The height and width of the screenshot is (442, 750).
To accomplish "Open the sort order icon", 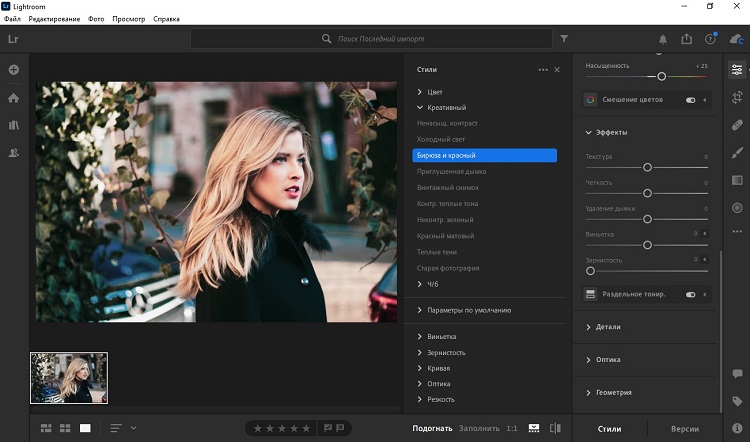I will click(x=116, y=428).
